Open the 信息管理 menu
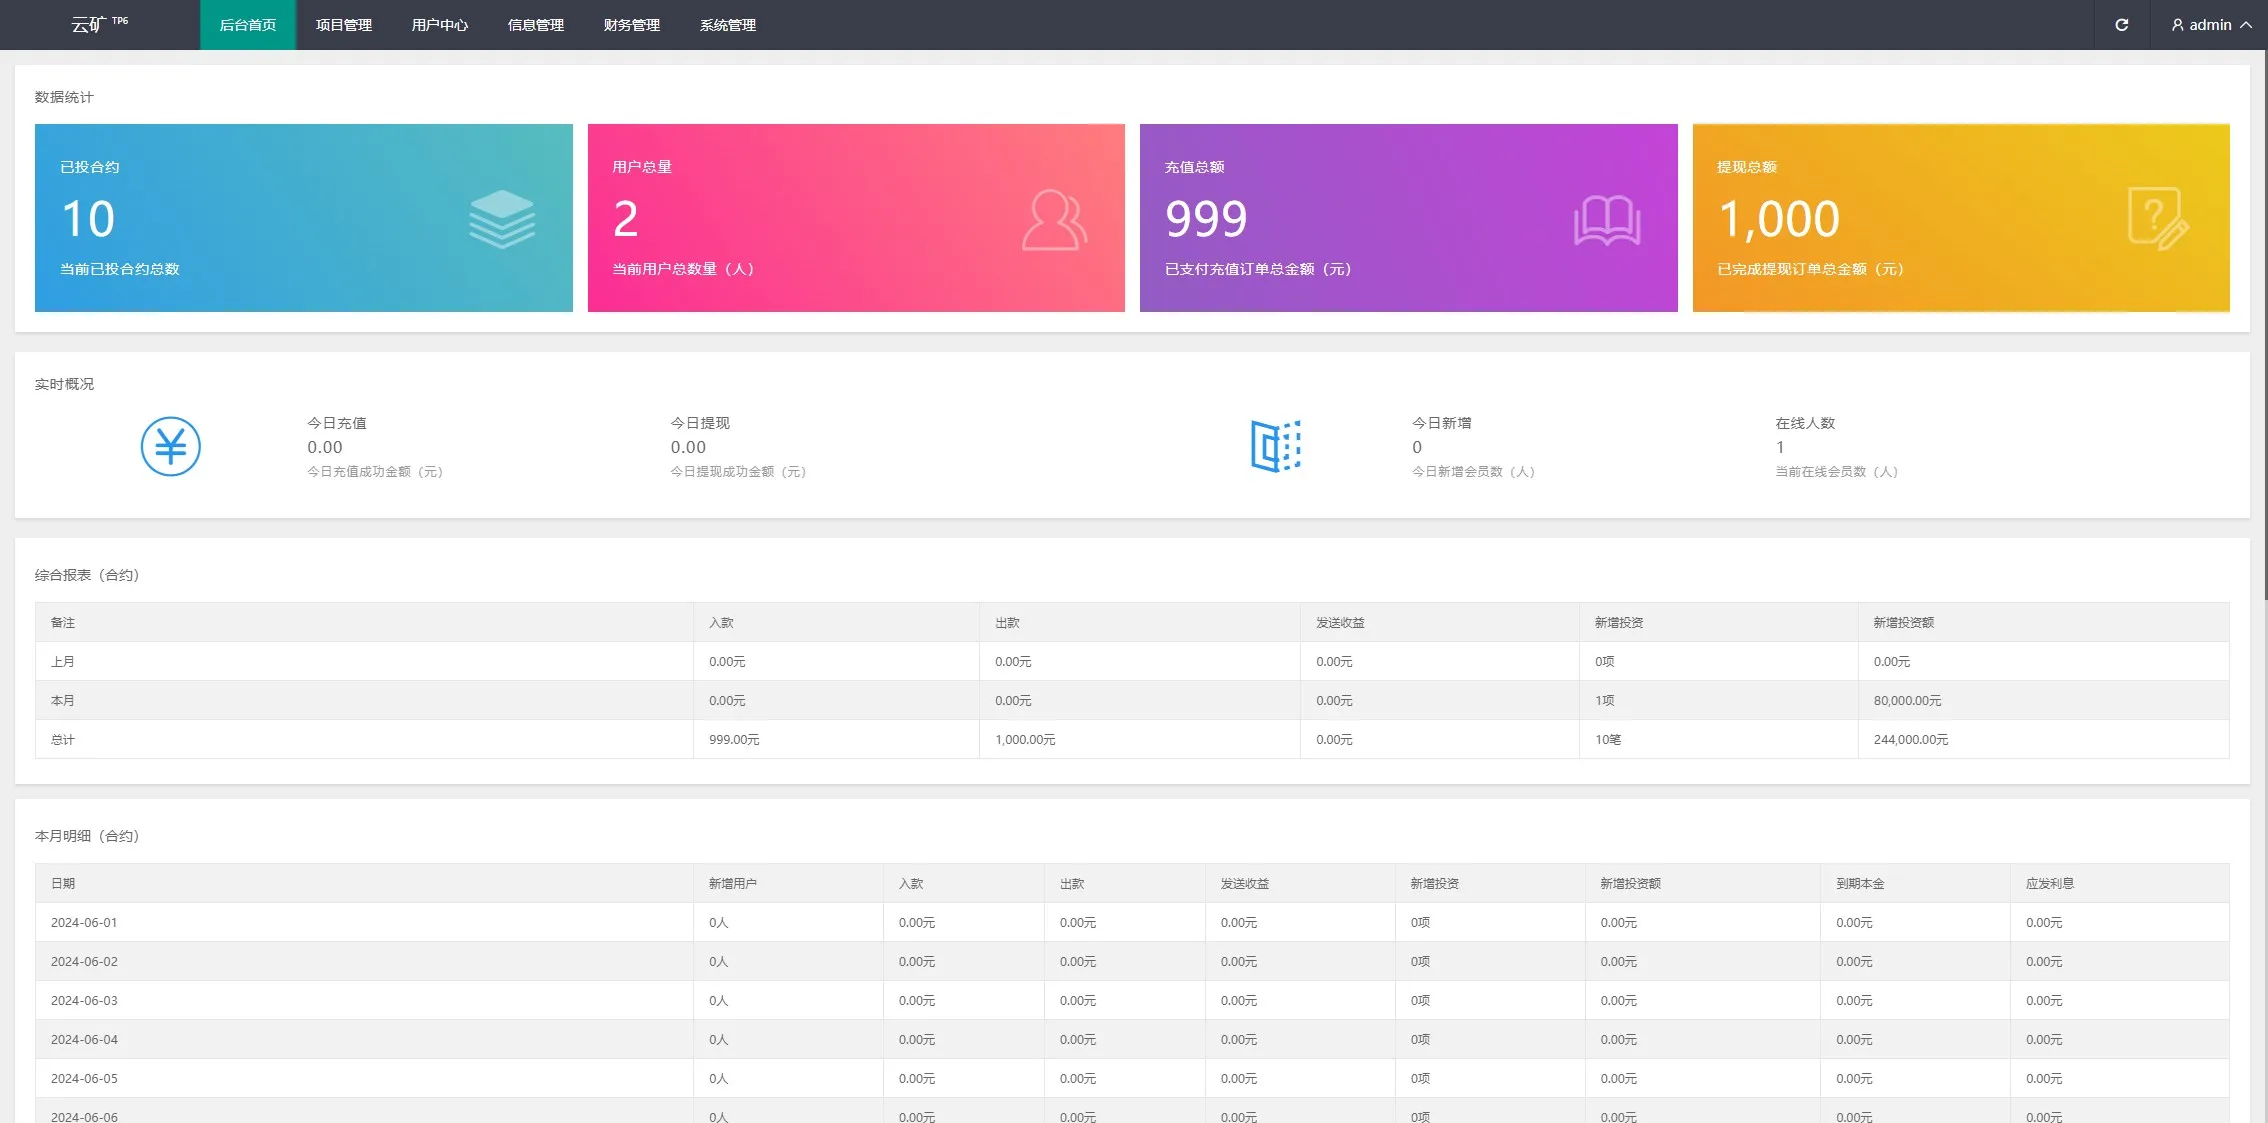2268x1123 pixels. point(536,25)
